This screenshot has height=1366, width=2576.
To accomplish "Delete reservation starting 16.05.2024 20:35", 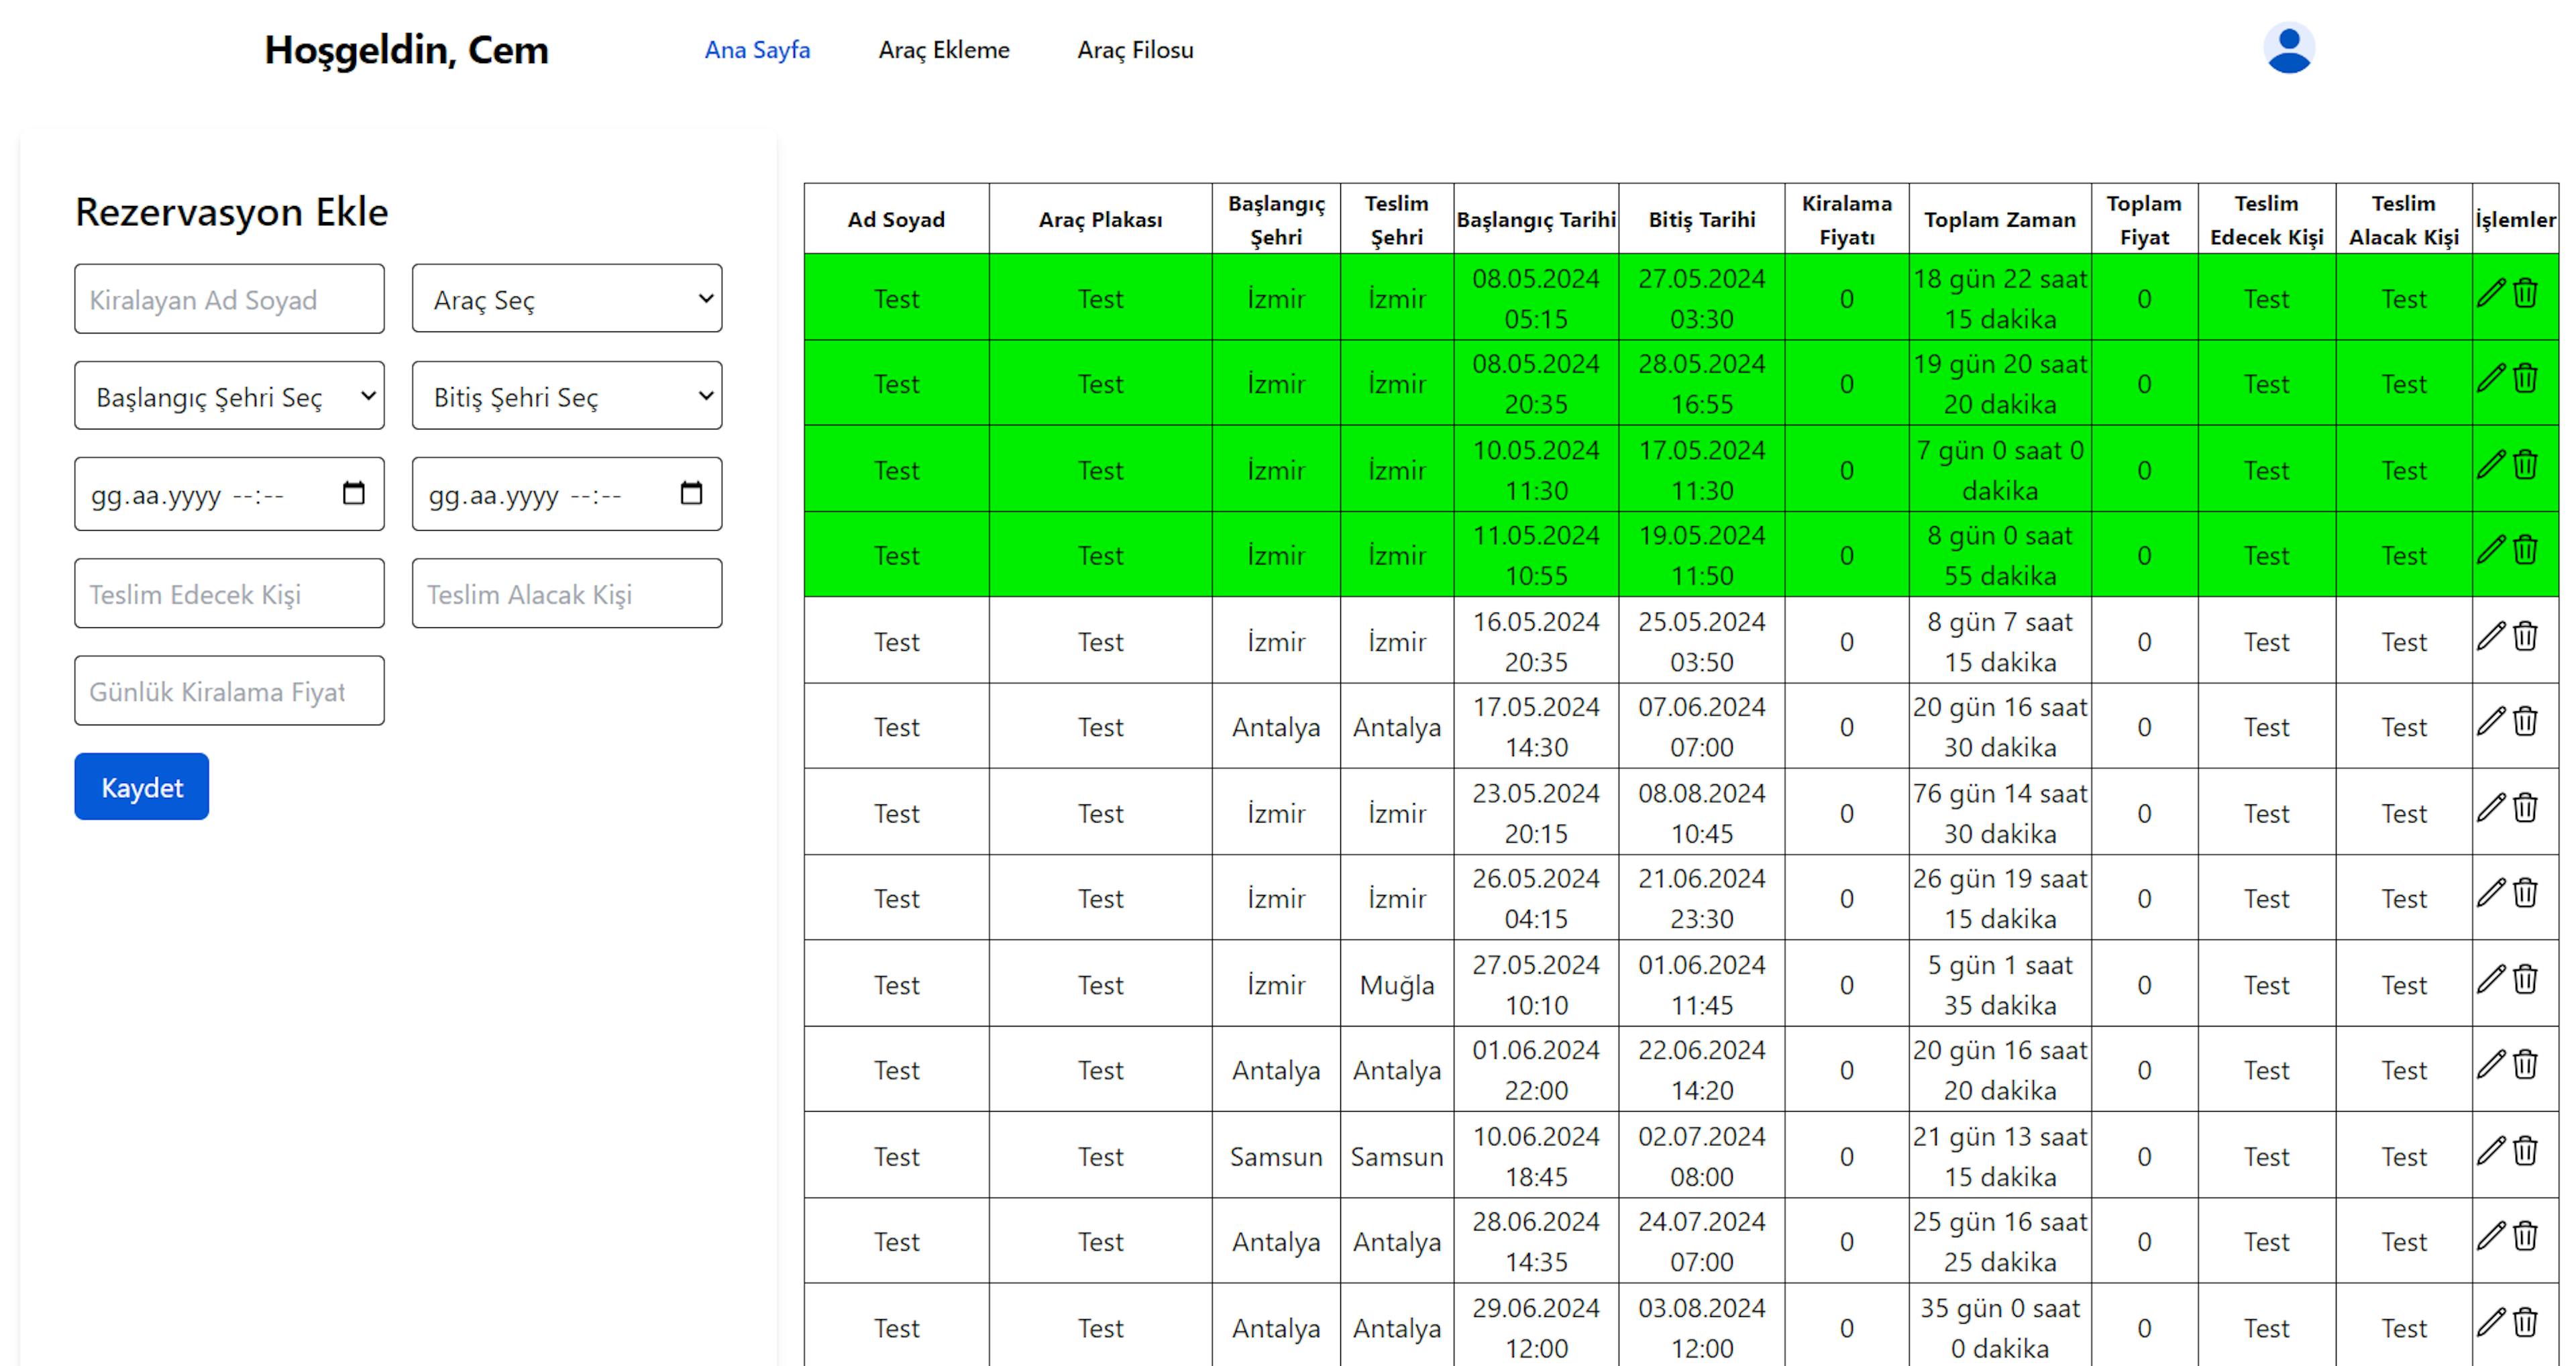I will pyautogui.click(x=2525, y=635).
